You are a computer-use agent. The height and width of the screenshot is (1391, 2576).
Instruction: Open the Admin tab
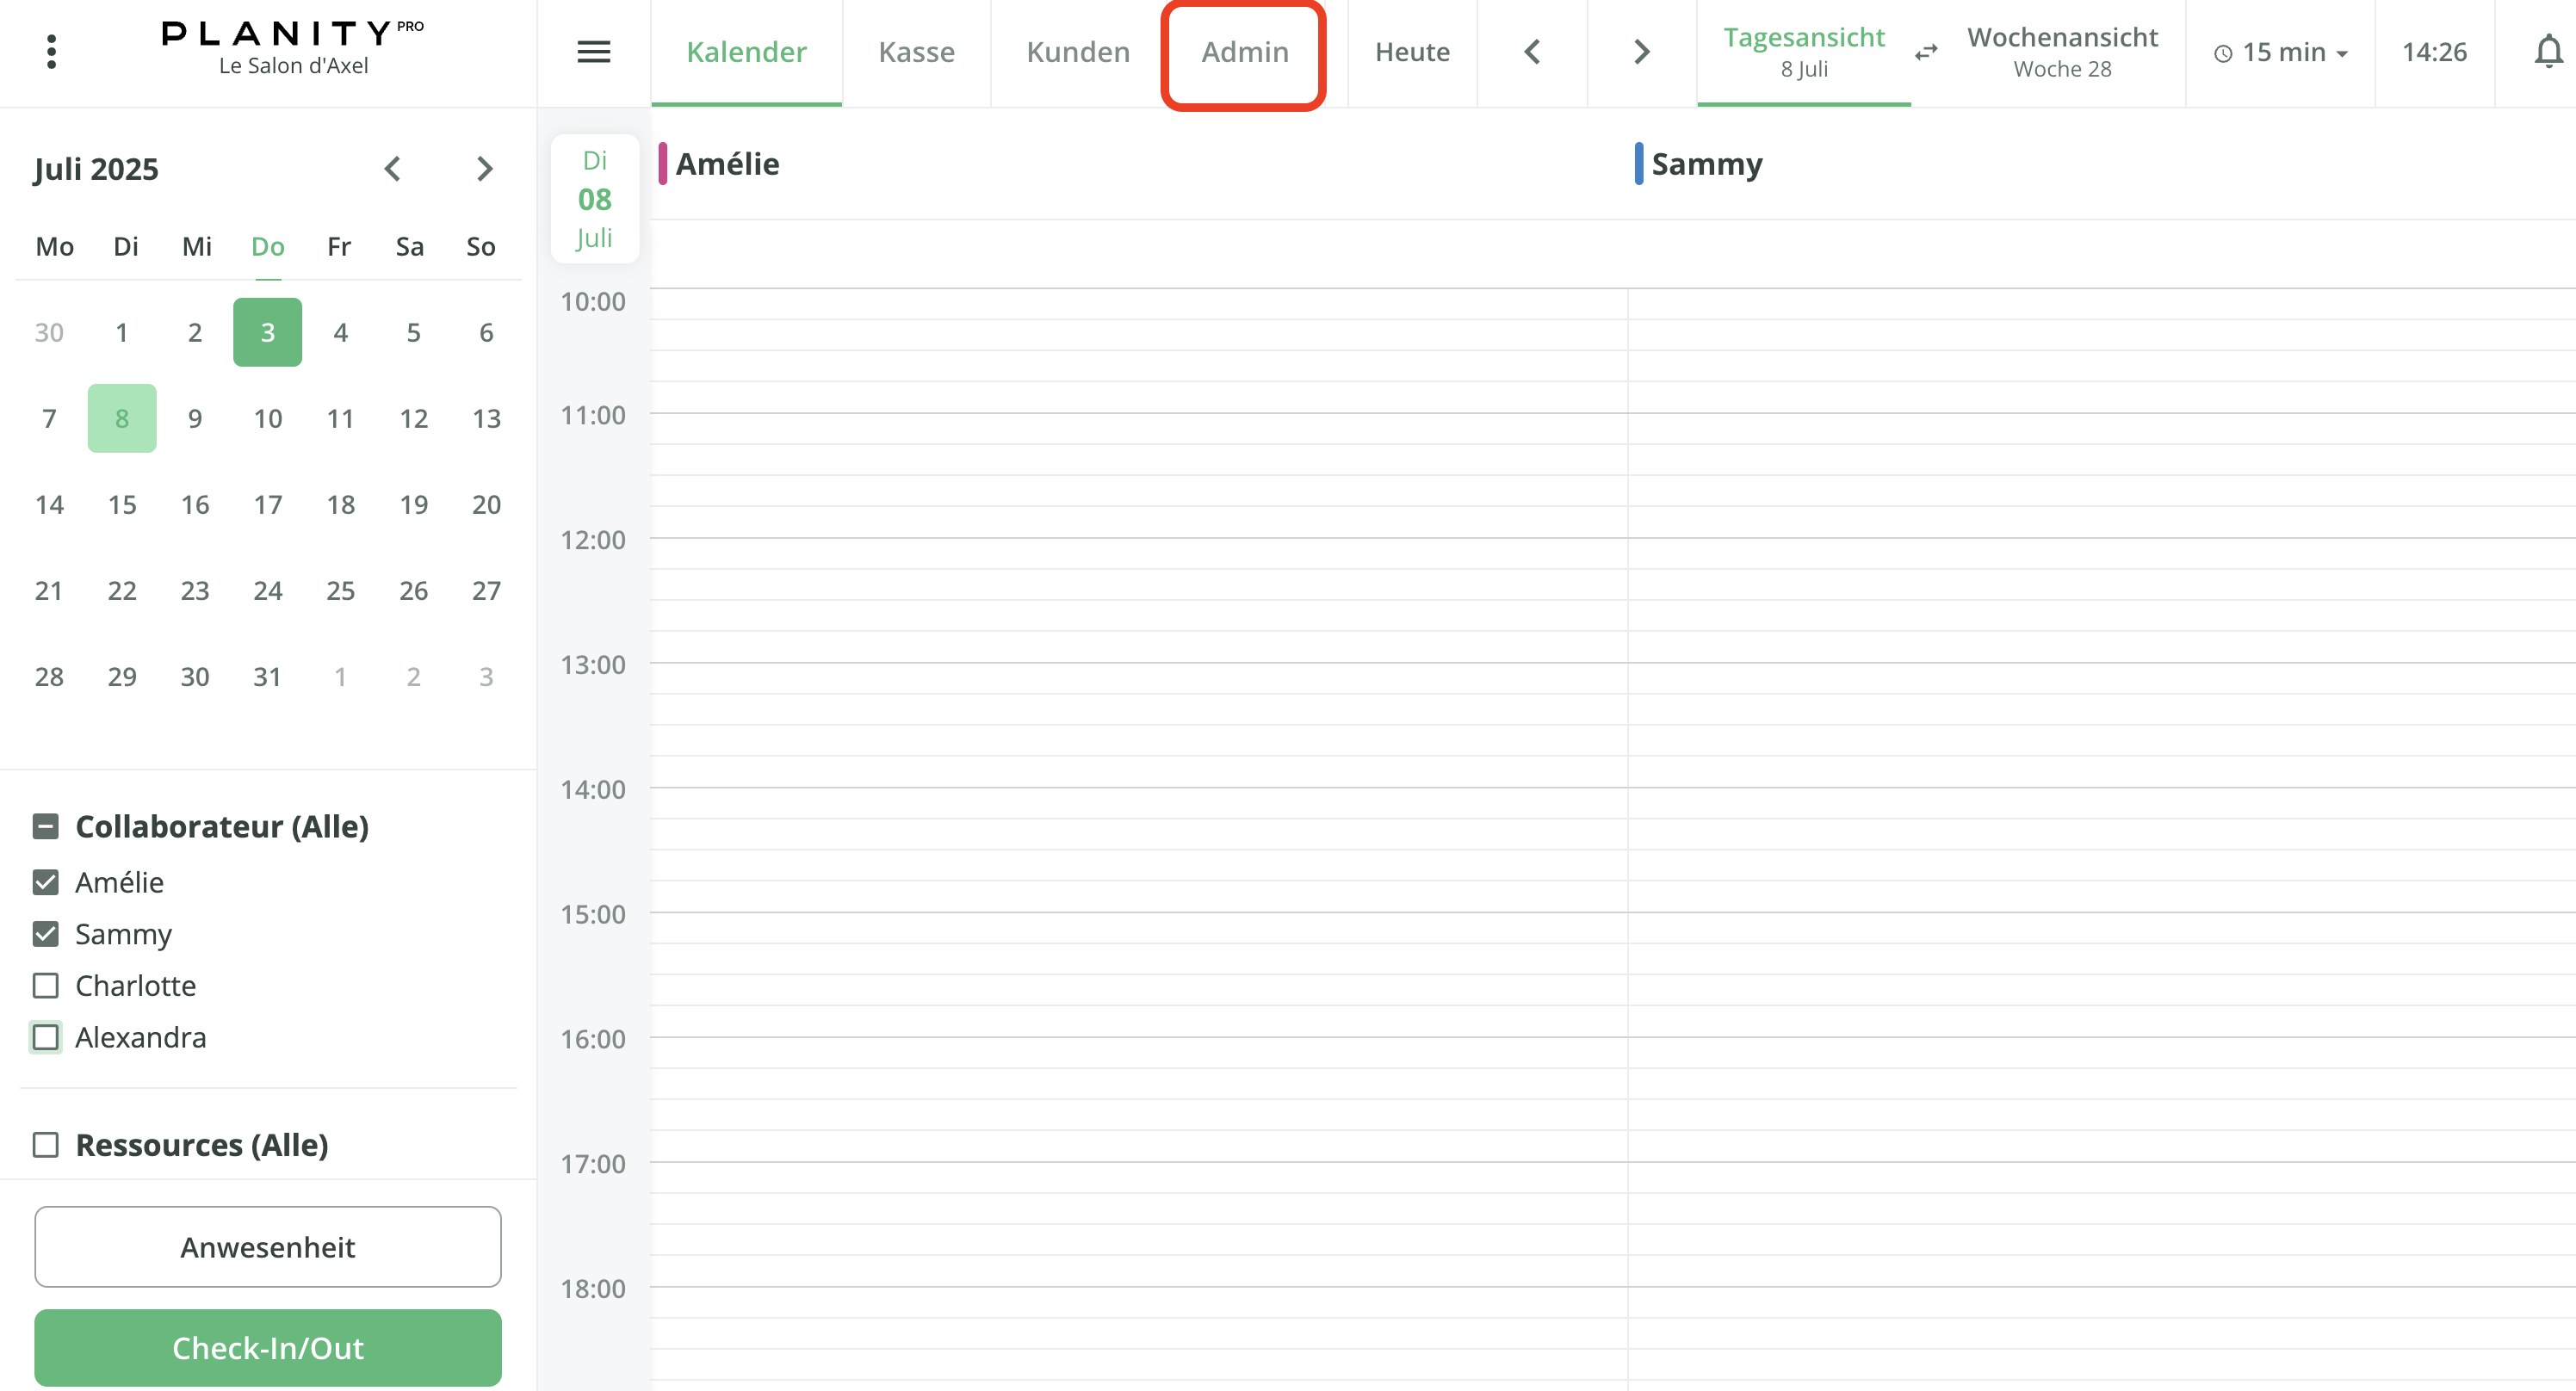point(1244,52)
